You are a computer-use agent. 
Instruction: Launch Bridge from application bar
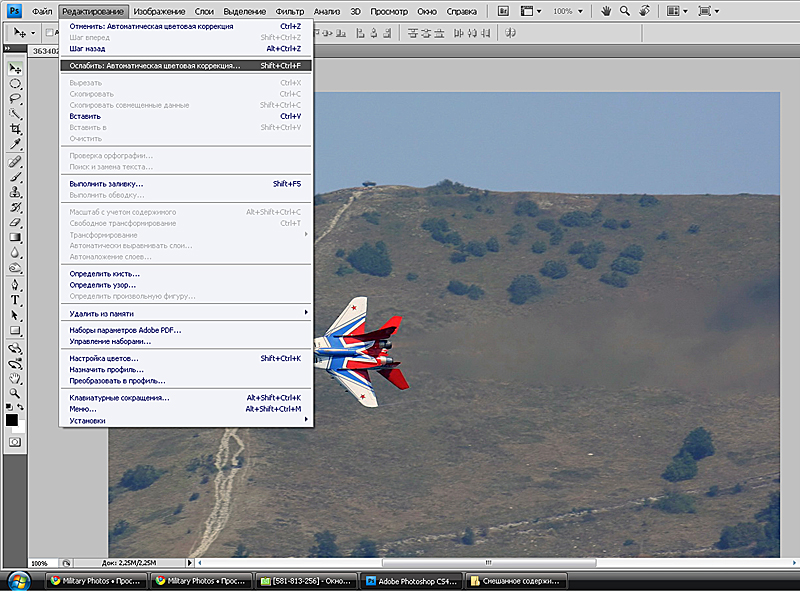click(x=503, y=11)
